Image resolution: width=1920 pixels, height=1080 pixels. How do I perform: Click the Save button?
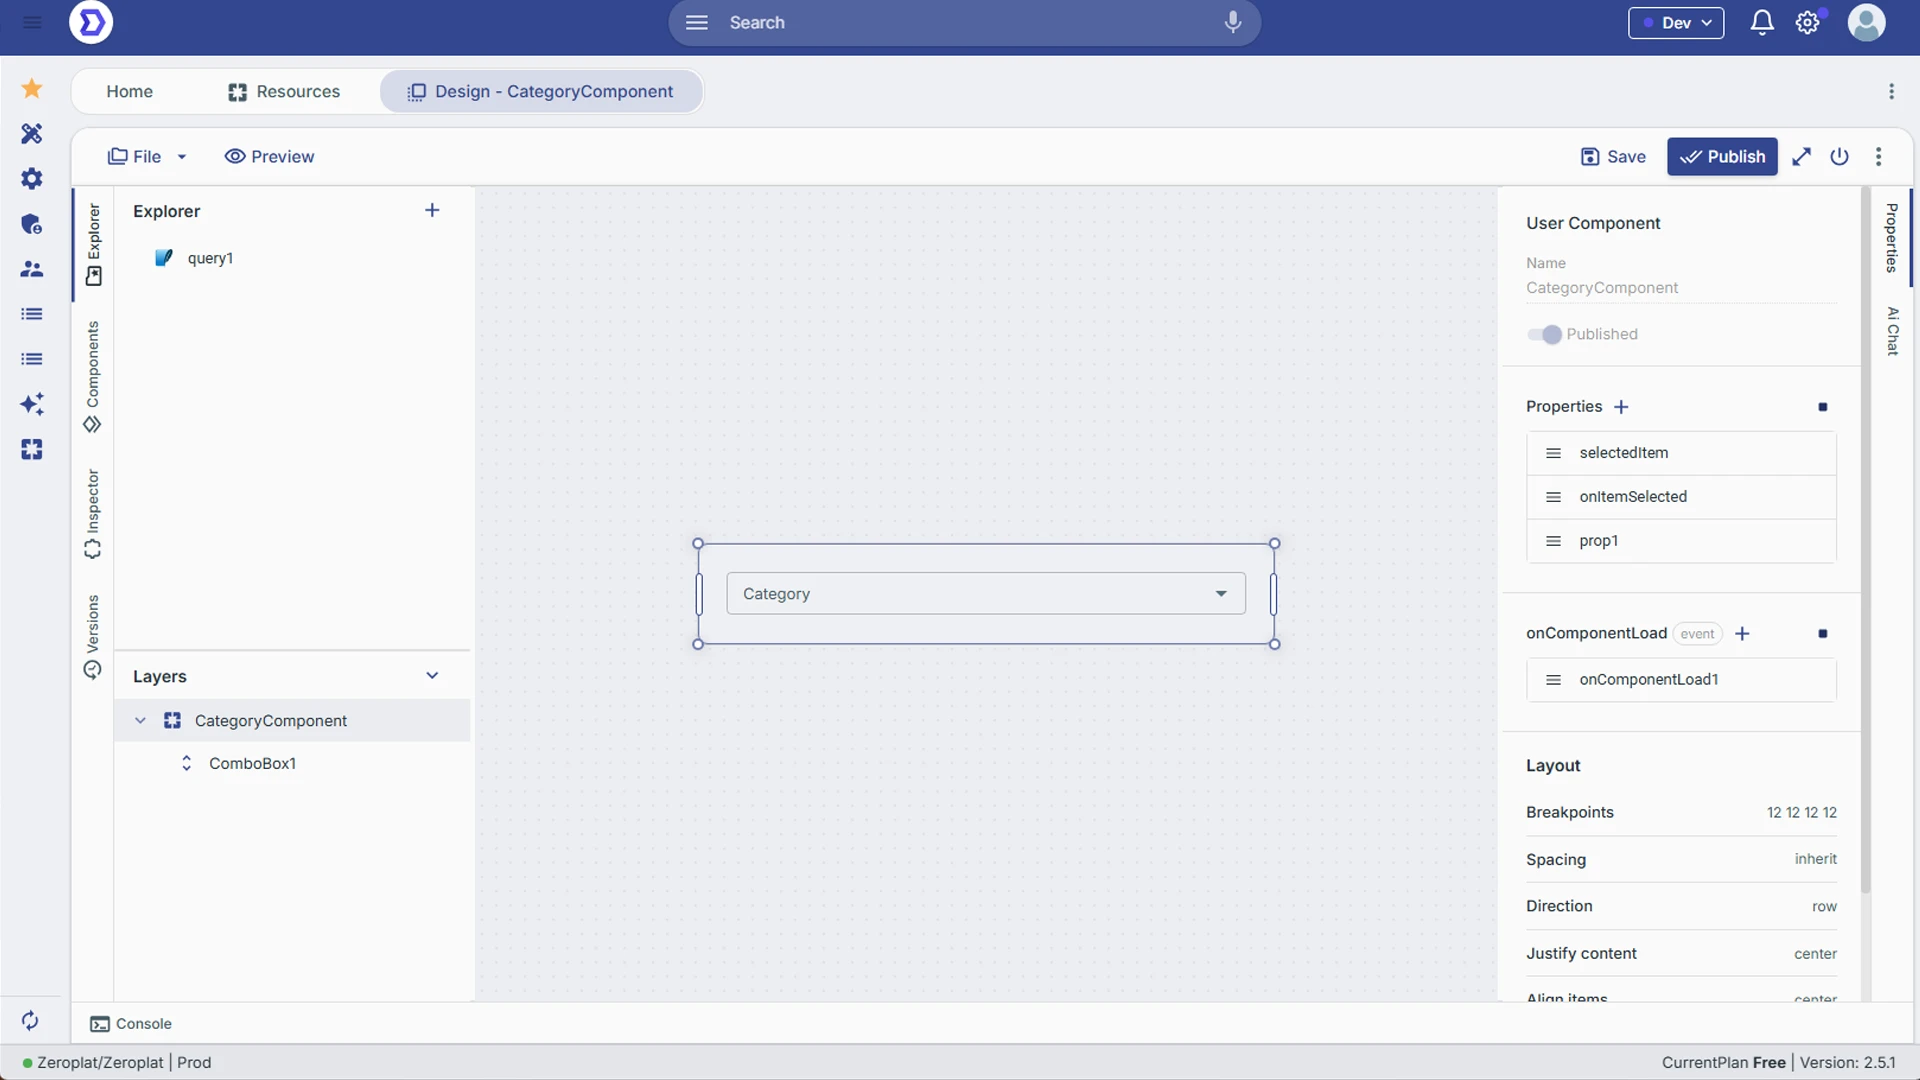[1613, 156]
